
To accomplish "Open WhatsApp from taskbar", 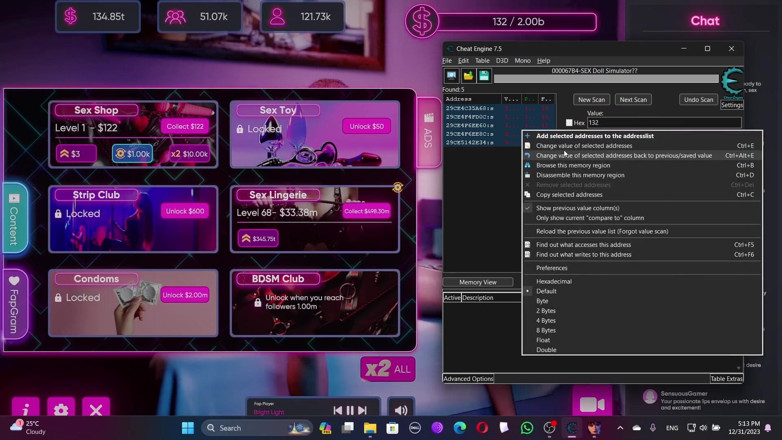I will (527, 428).
